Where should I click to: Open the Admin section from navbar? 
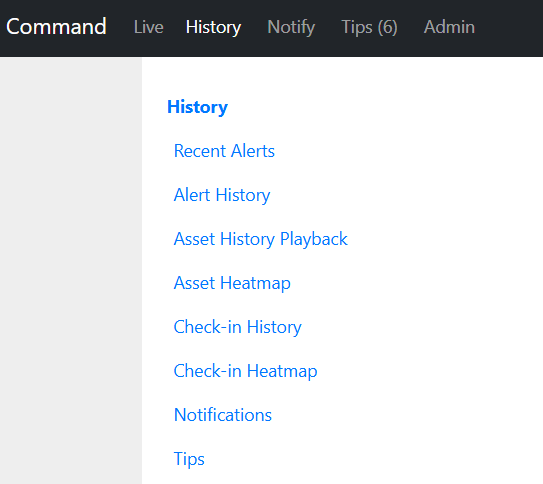coord(449,27)
